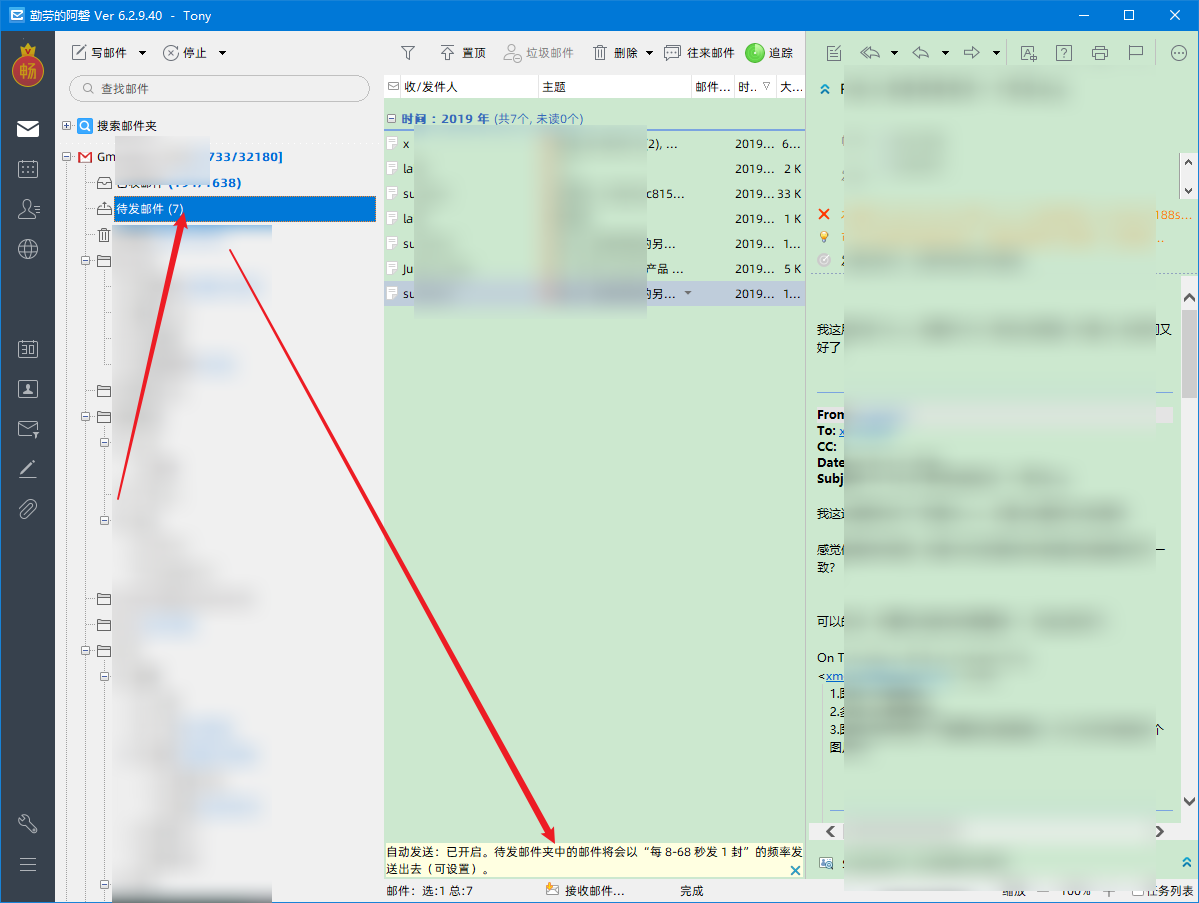Screen dimensions: 1199x903
Task: Flag the message with the flag icon
Action: (x=1136, y=53)
